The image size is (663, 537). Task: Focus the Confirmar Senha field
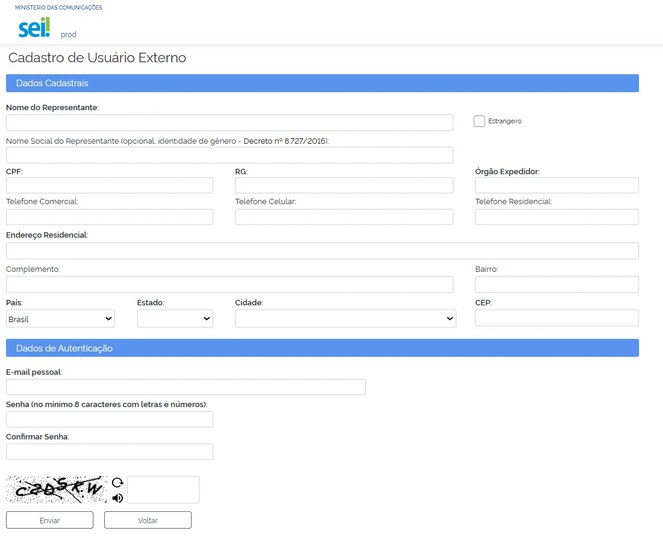click(109, 452)
